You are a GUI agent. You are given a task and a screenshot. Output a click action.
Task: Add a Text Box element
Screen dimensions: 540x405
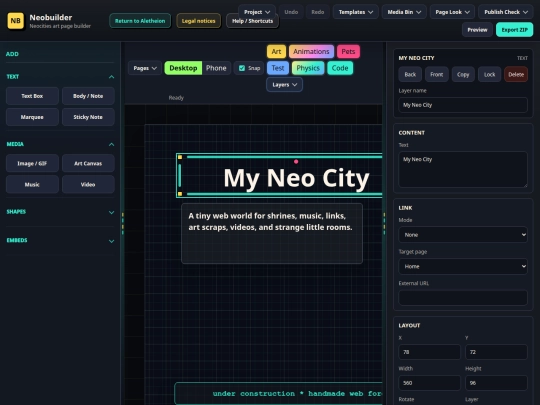coord(32,96)
